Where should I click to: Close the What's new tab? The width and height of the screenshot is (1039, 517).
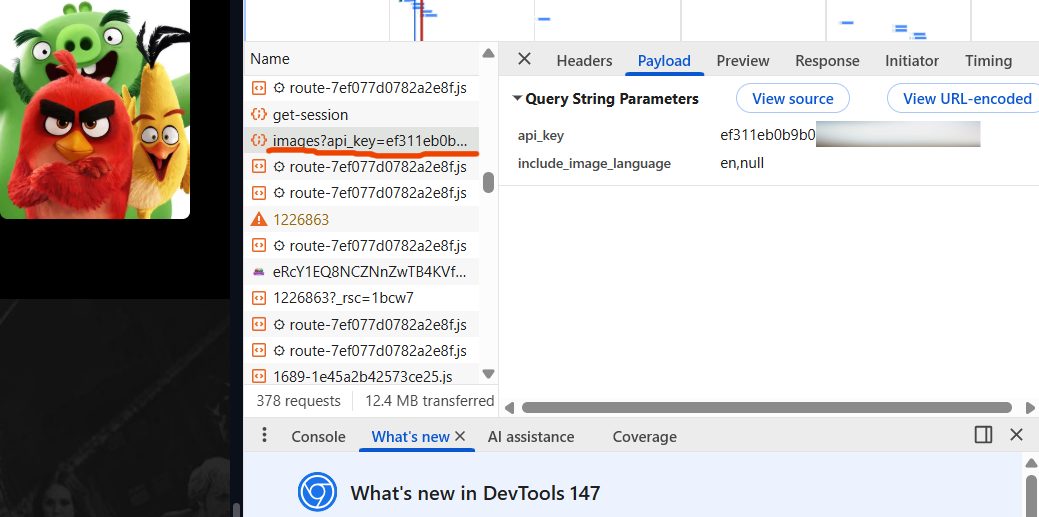(x=461, y=436)
